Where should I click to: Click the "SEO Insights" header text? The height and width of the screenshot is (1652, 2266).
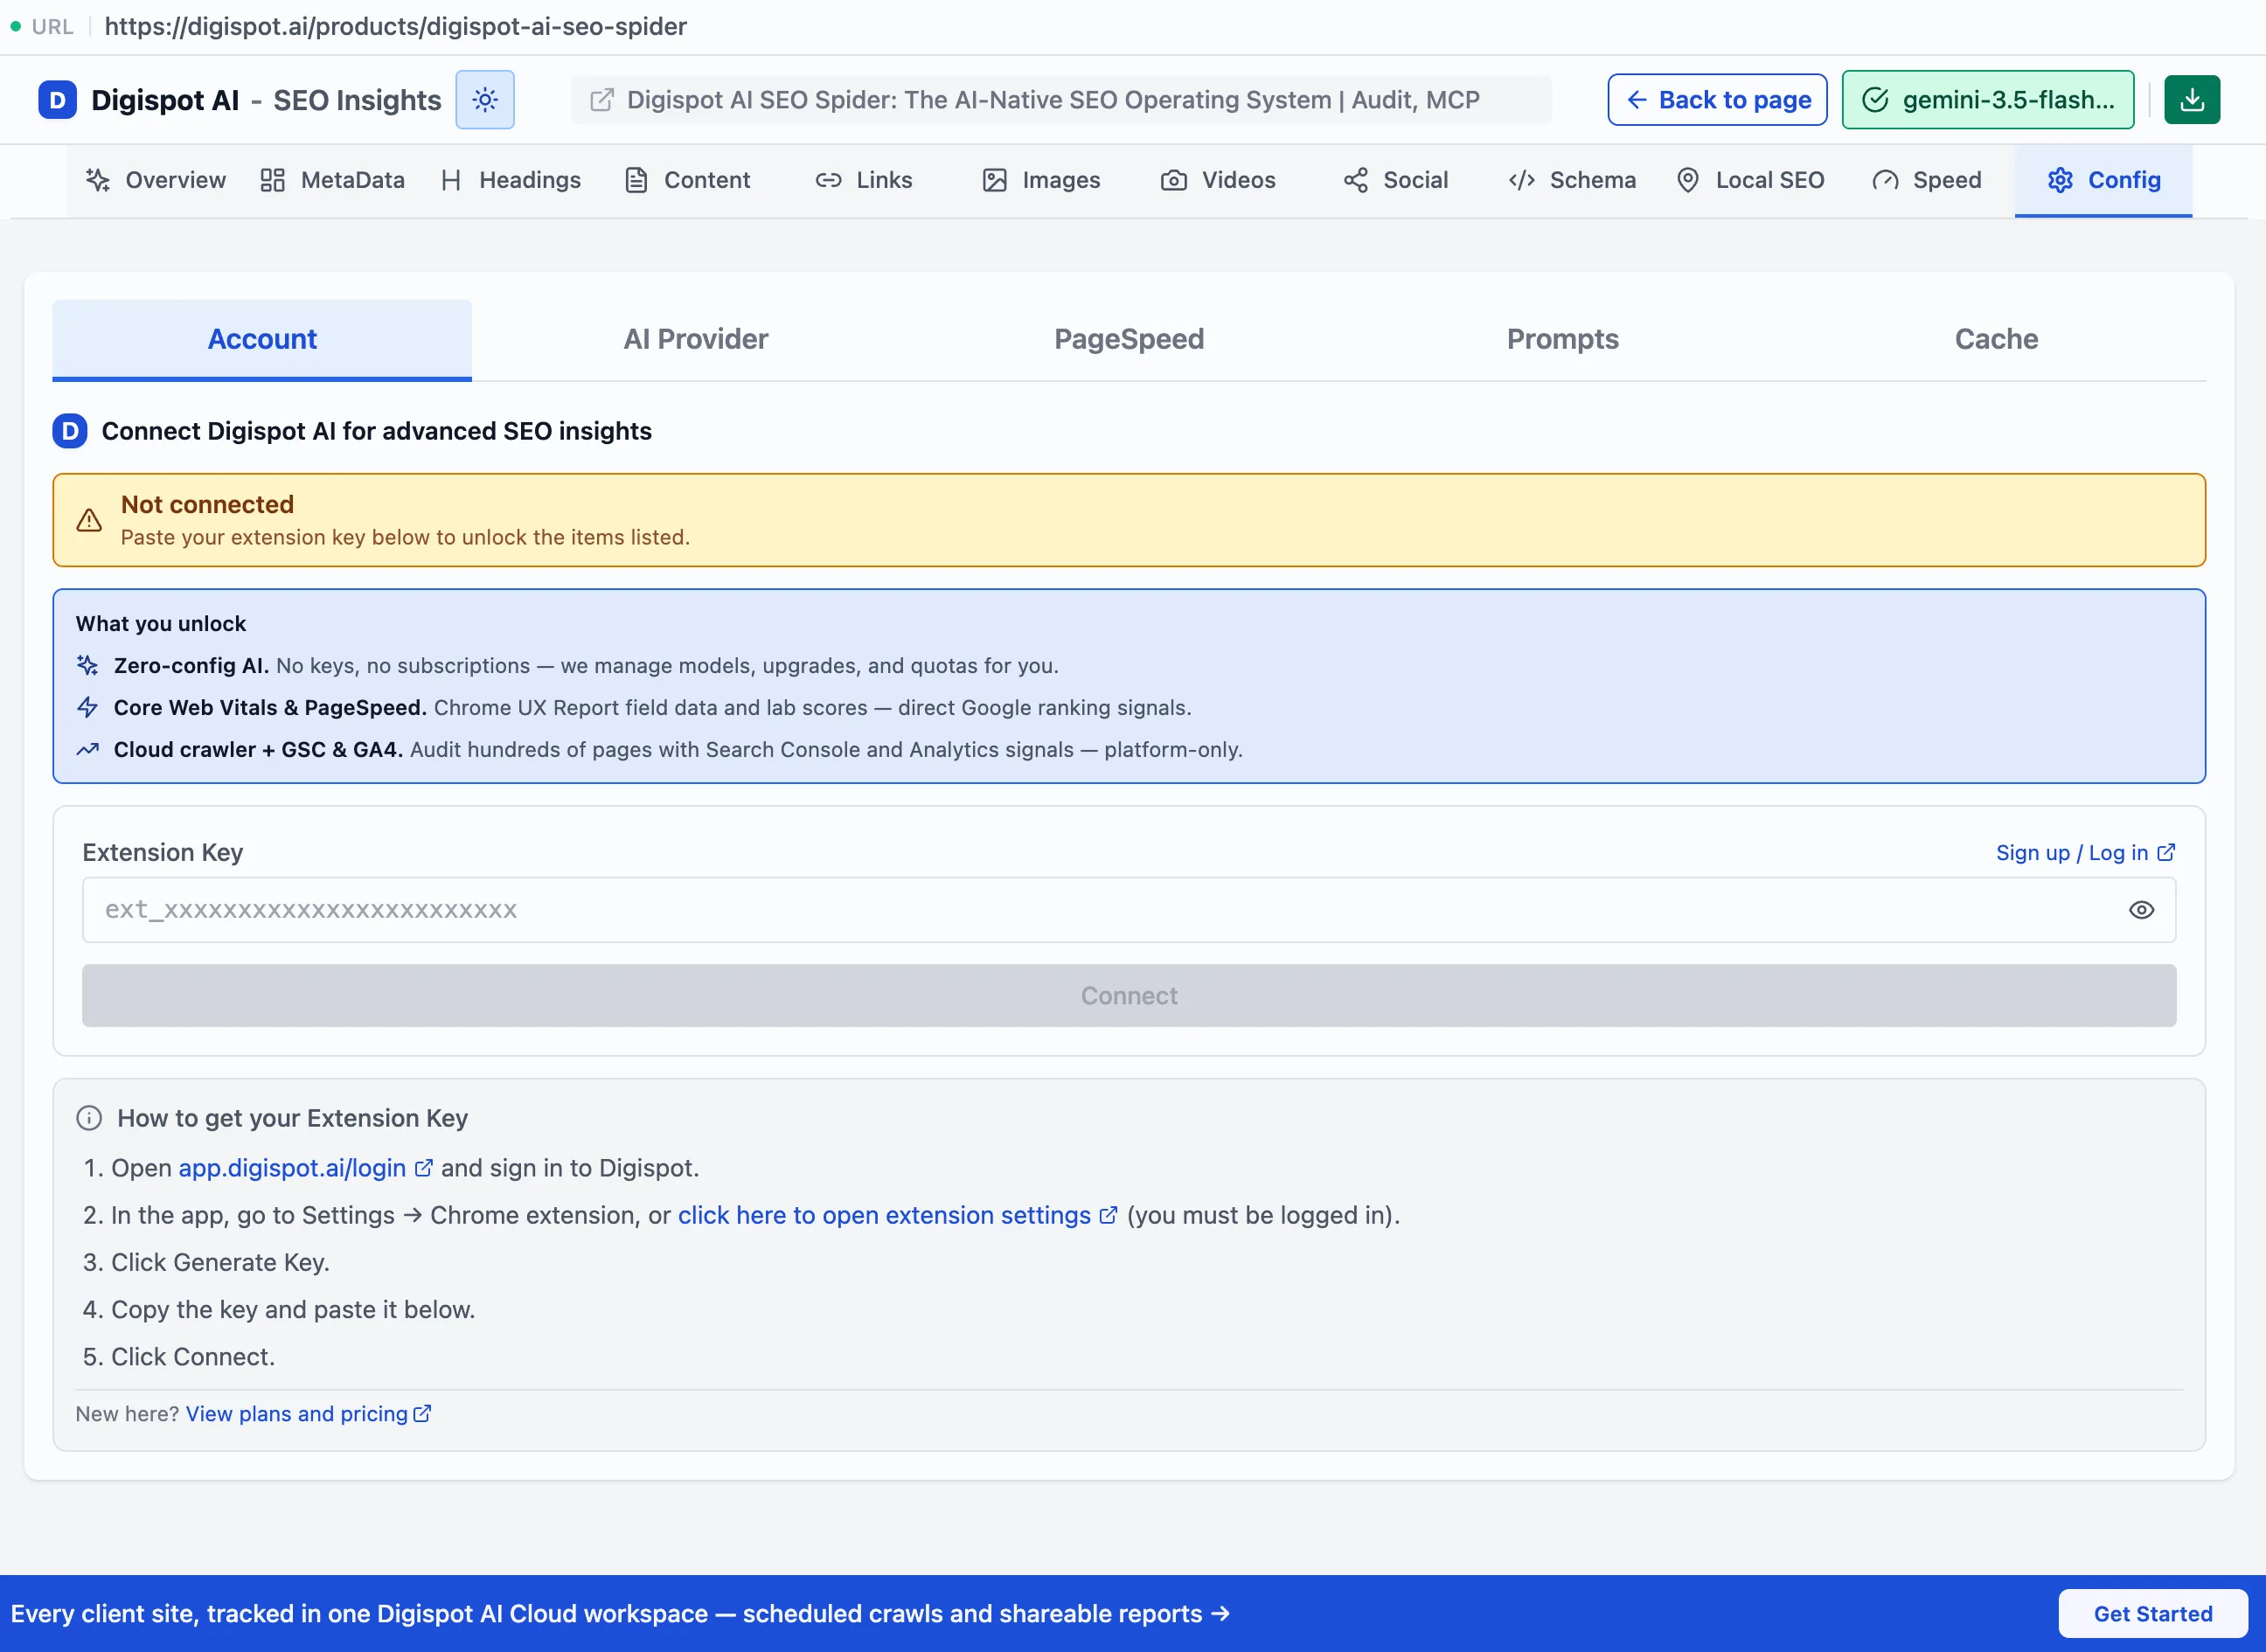point(357,100)
